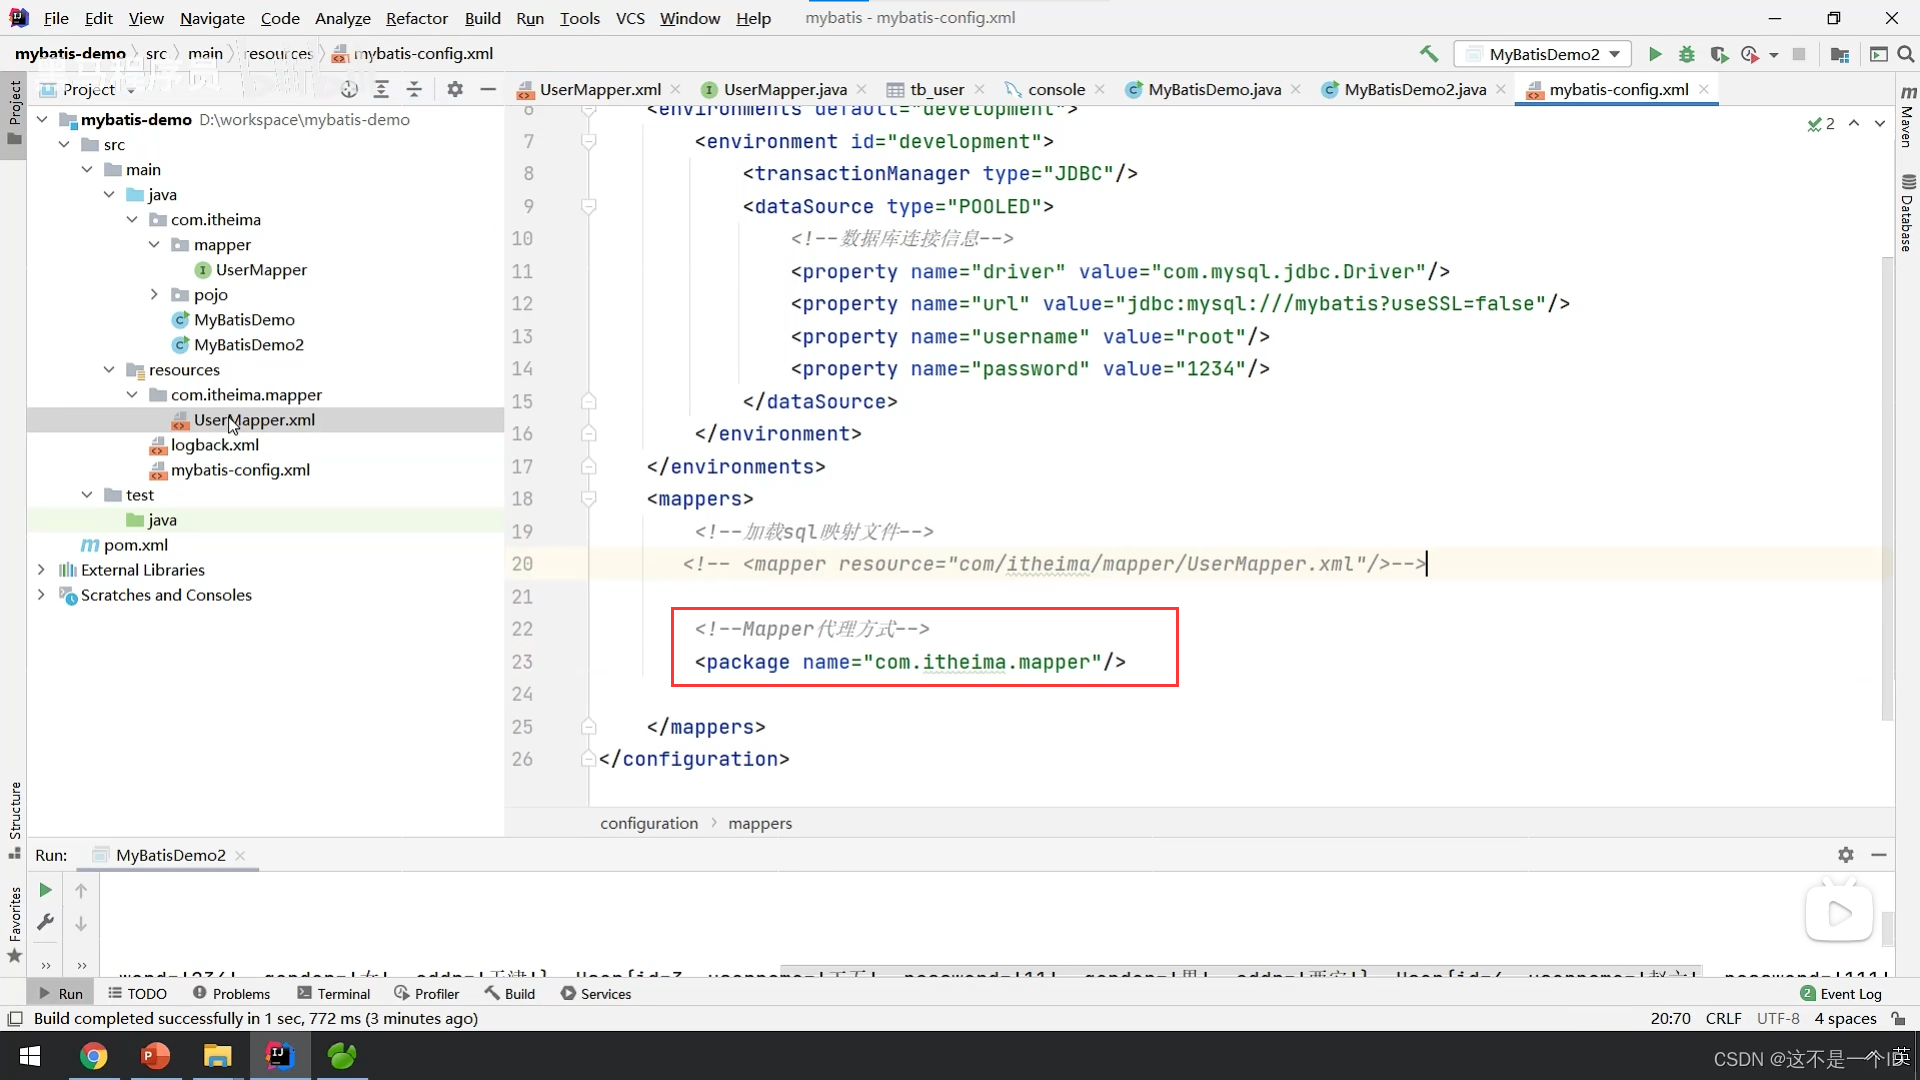
Task: Open Project Structure dialog icon
Action: click(1839, 54)
